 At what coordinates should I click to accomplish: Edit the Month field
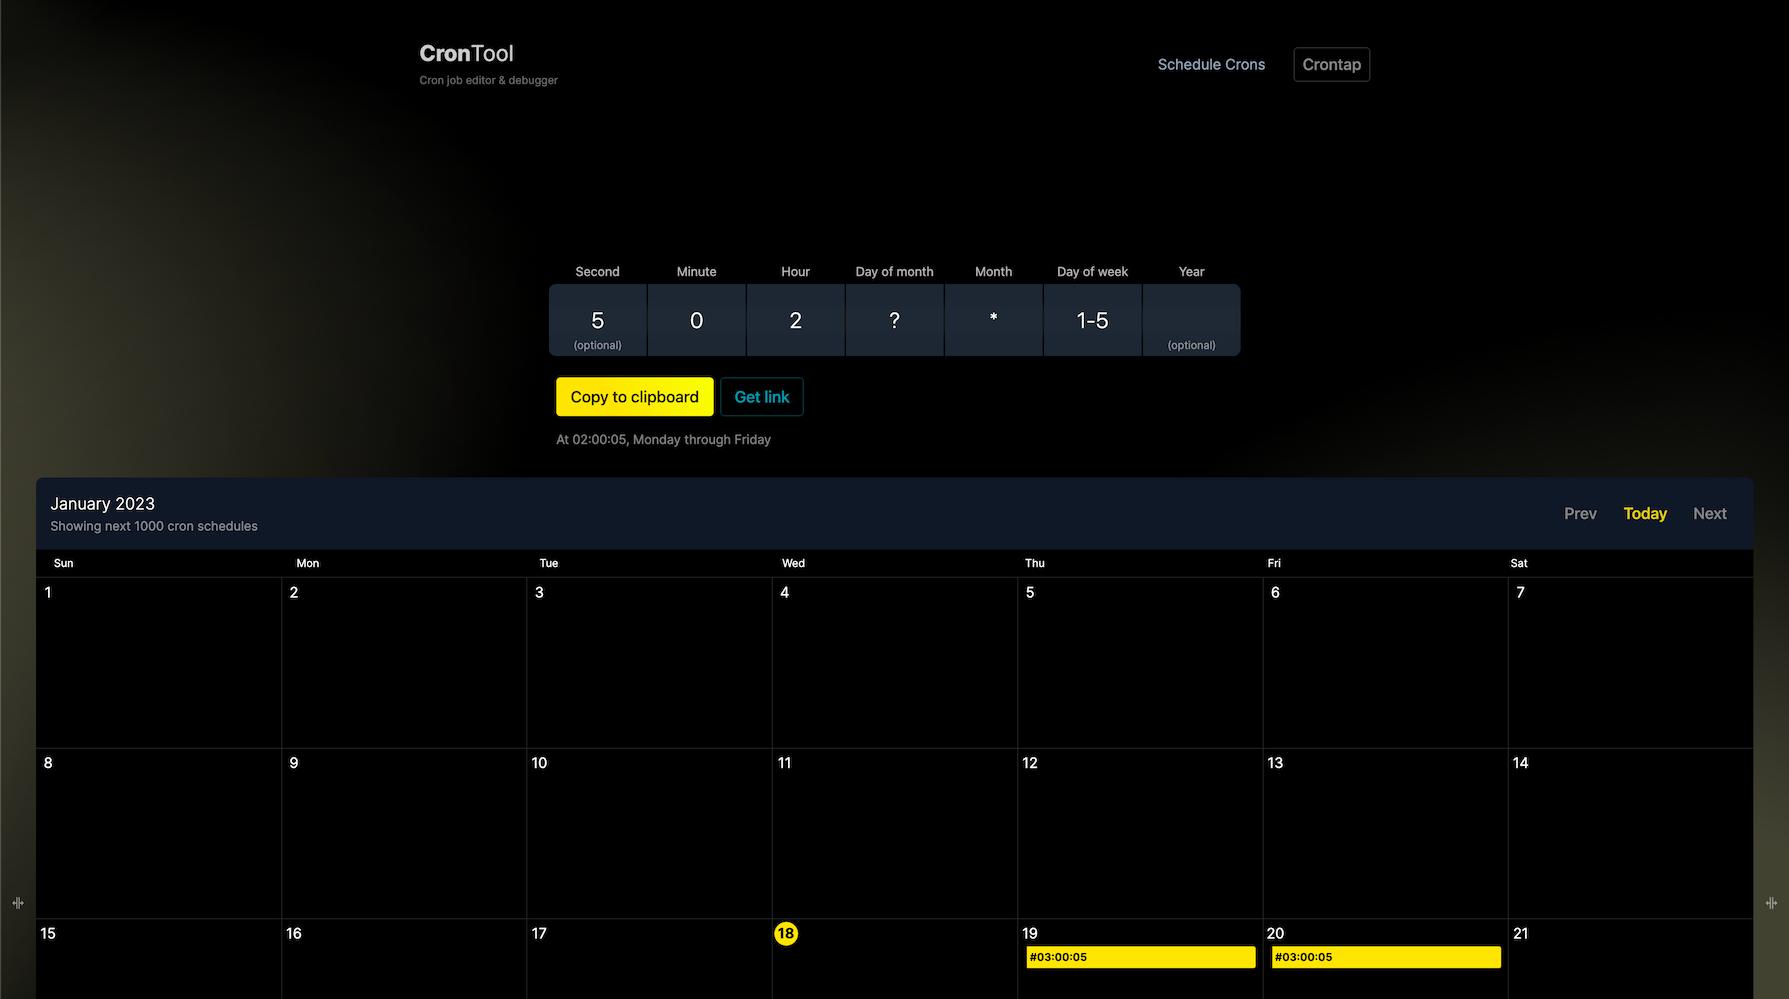[x=993, y=320]
